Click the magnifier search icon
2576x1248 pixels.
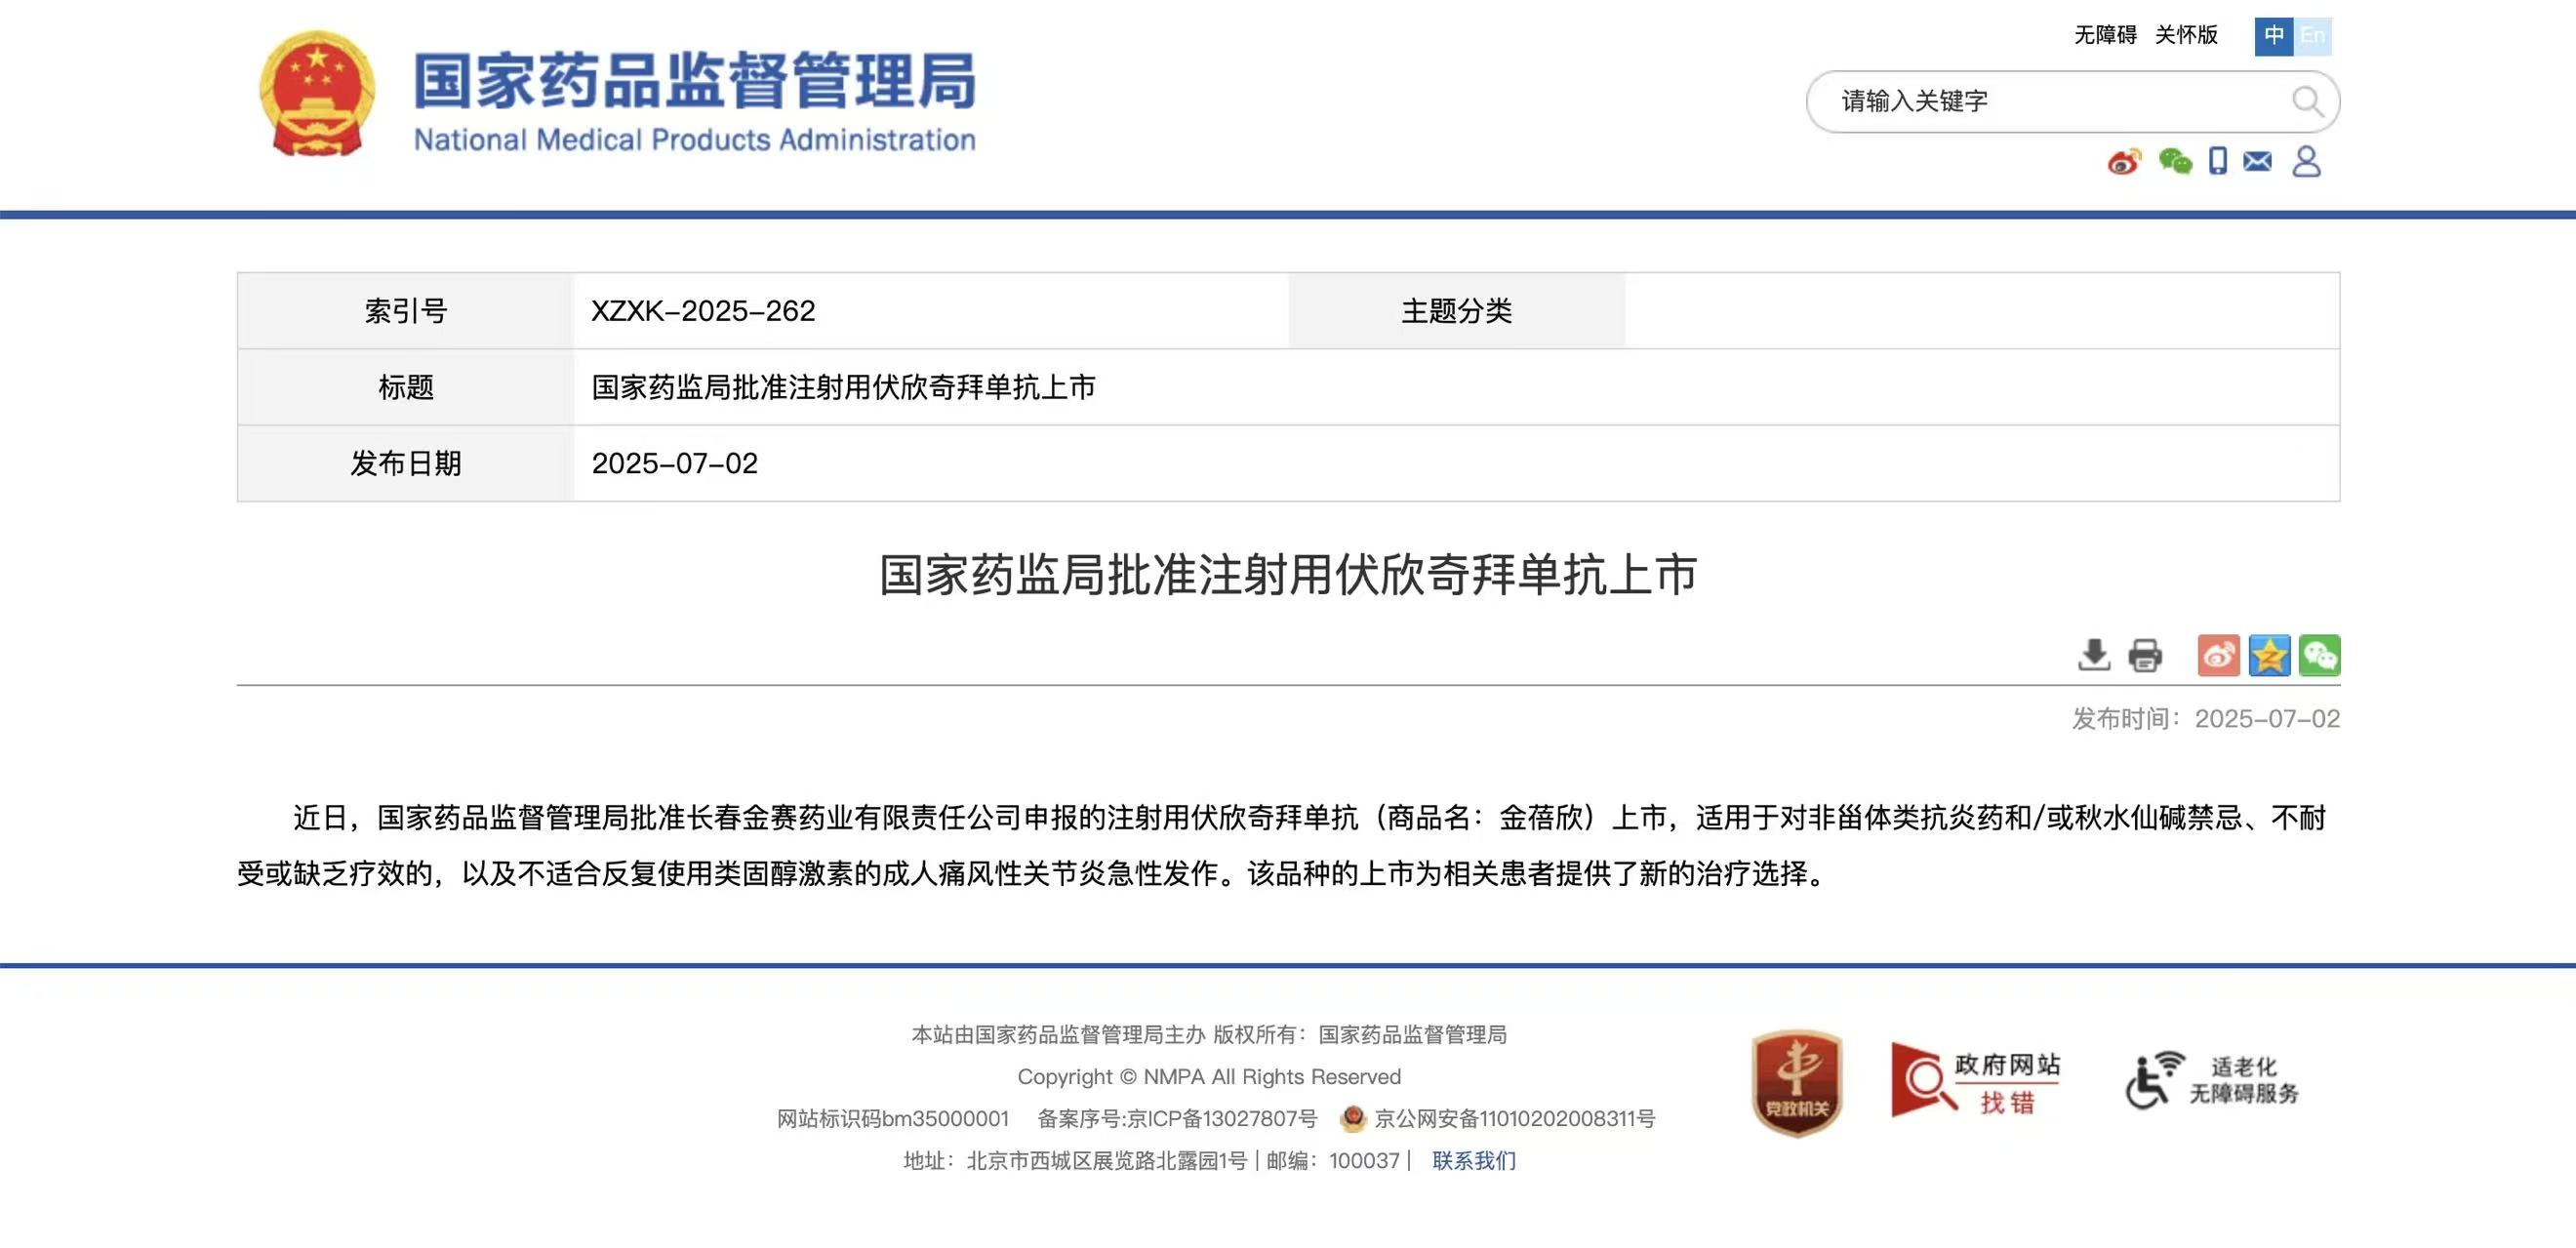pos(2307,101)
